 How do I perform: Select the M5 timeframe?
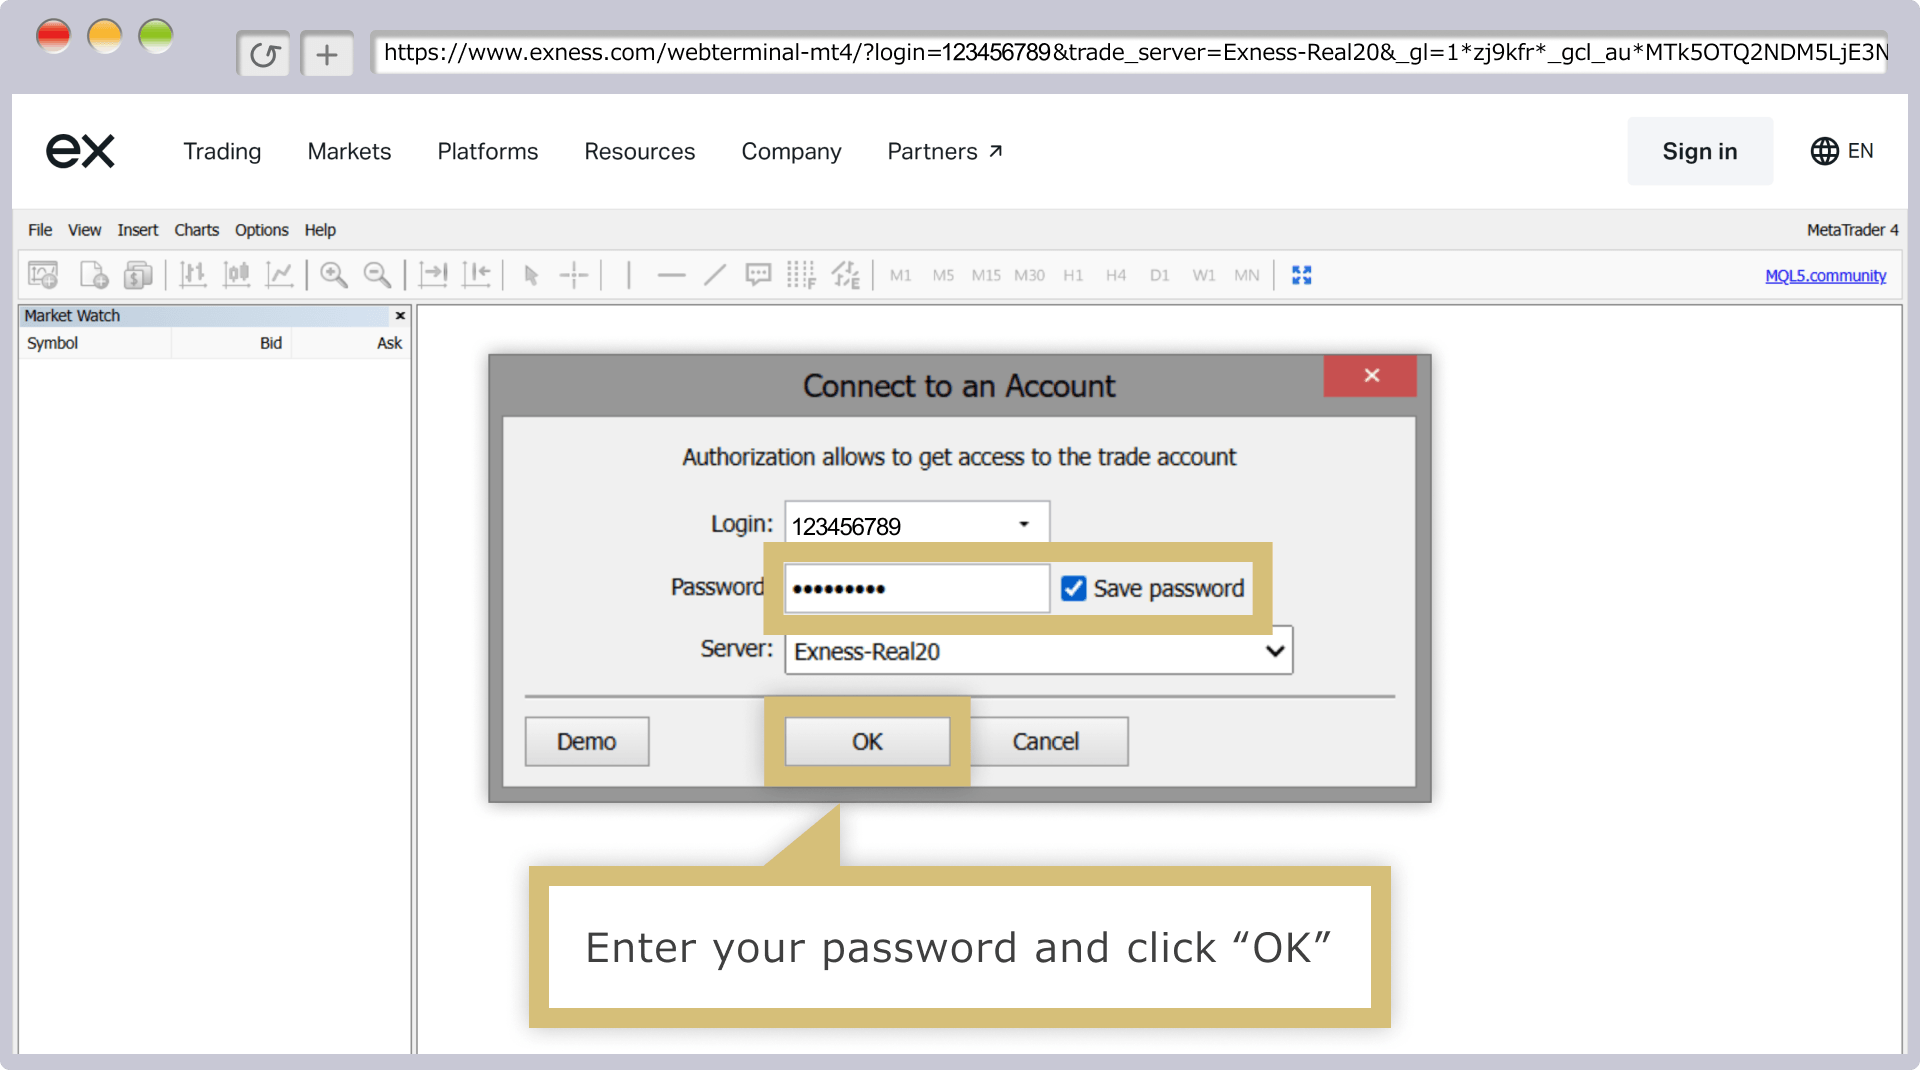tap(943, 275)
